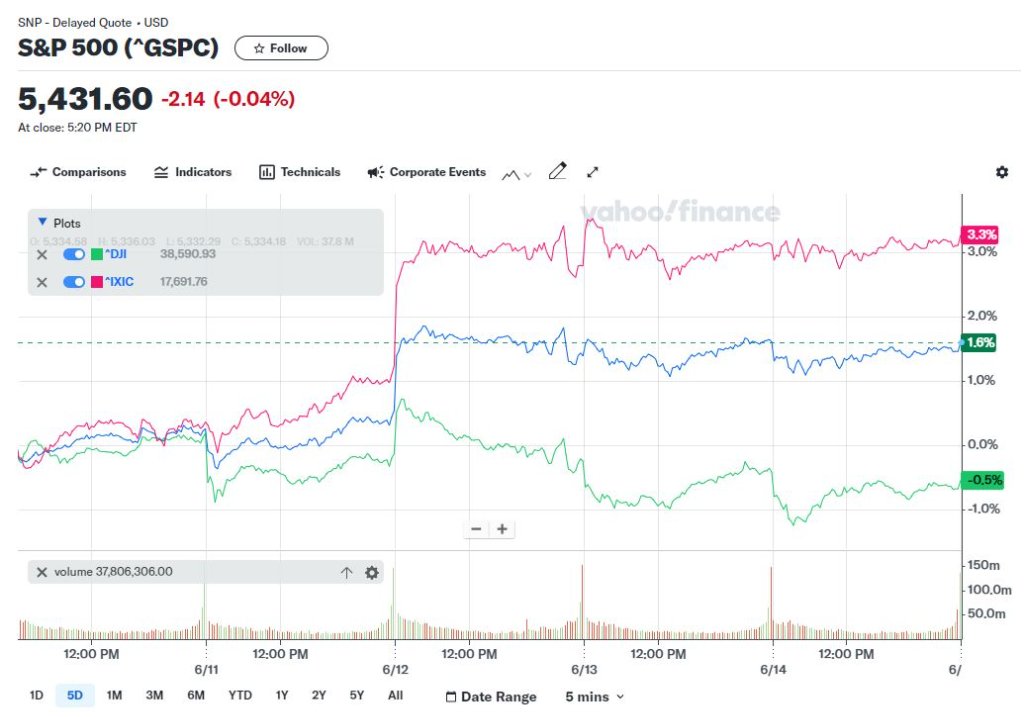1024x717 pixels.
Task: Zoom in with the plus button
Action: click(x=502, y=529)
